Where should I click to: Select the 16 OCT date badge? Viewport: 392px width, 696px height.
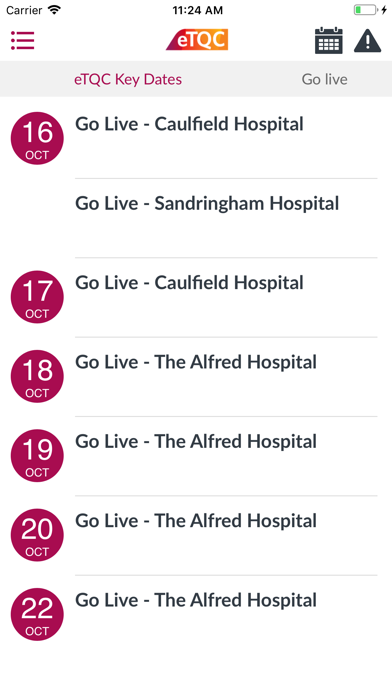(x=37, y=138)
